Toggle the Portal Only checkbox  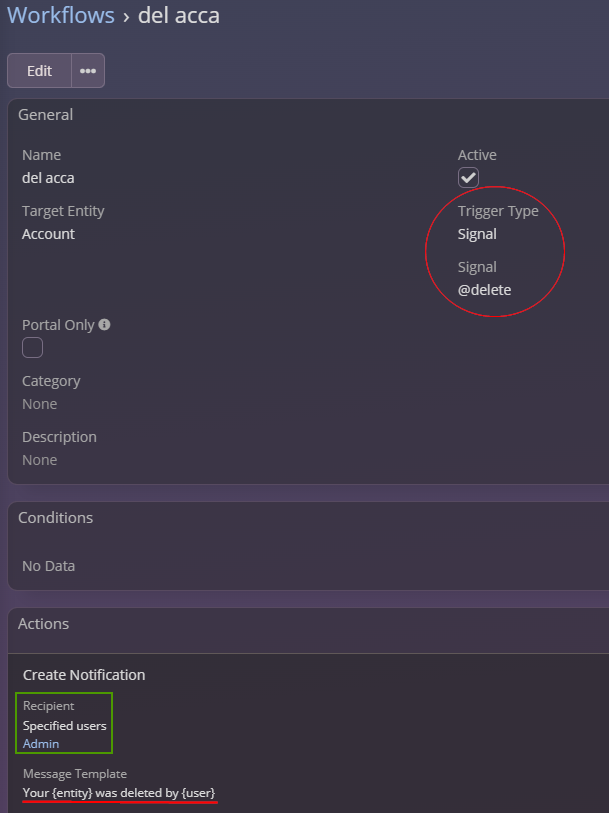point(32,347)
